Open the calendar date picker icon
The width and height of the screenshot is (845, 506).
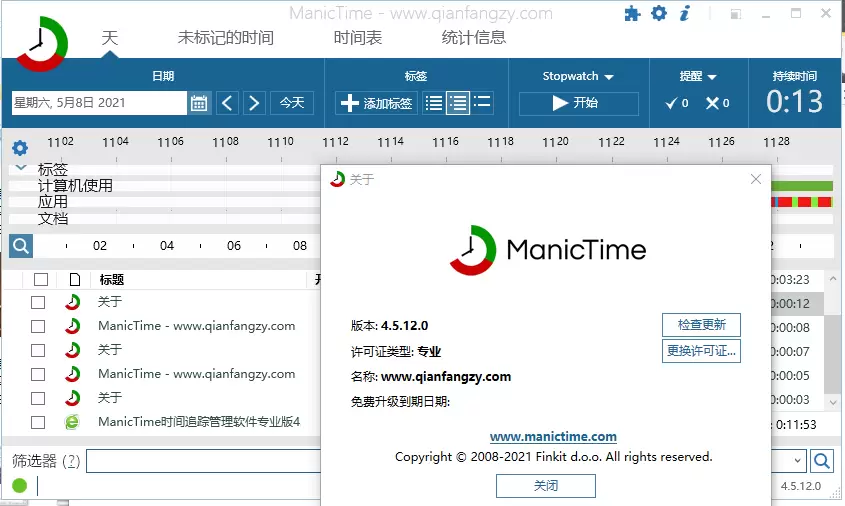[199, 102]
